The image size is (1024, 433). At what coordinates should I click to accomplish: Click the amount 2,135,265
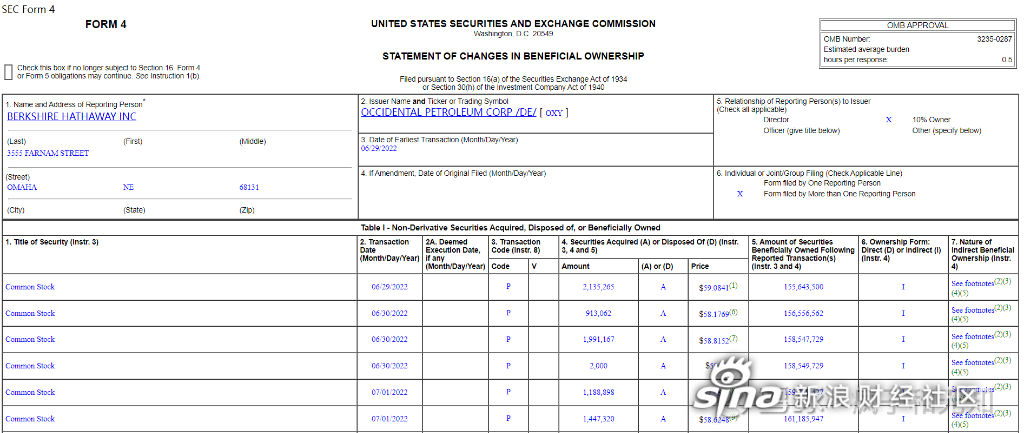(598, 287)
